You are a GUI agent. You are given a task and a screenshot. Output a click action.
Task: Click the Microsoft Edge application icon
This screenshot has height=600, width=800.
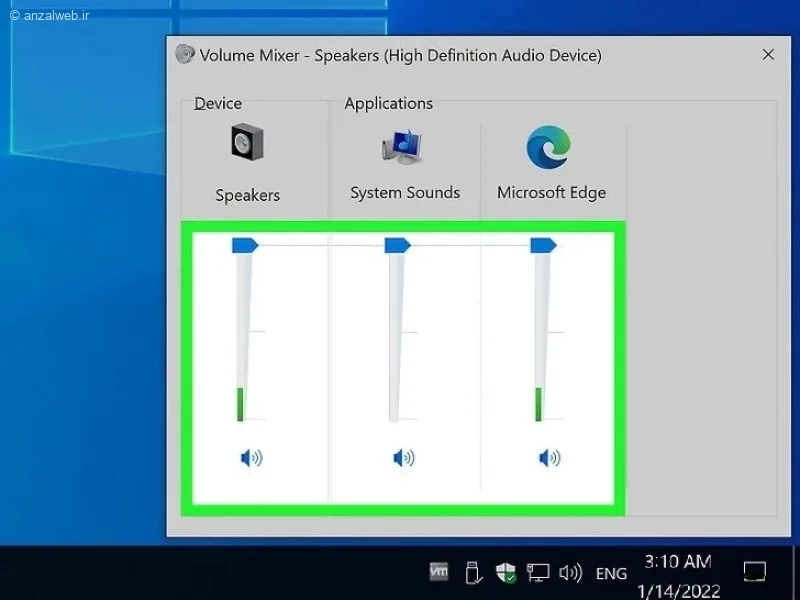(x=548, y=147)
